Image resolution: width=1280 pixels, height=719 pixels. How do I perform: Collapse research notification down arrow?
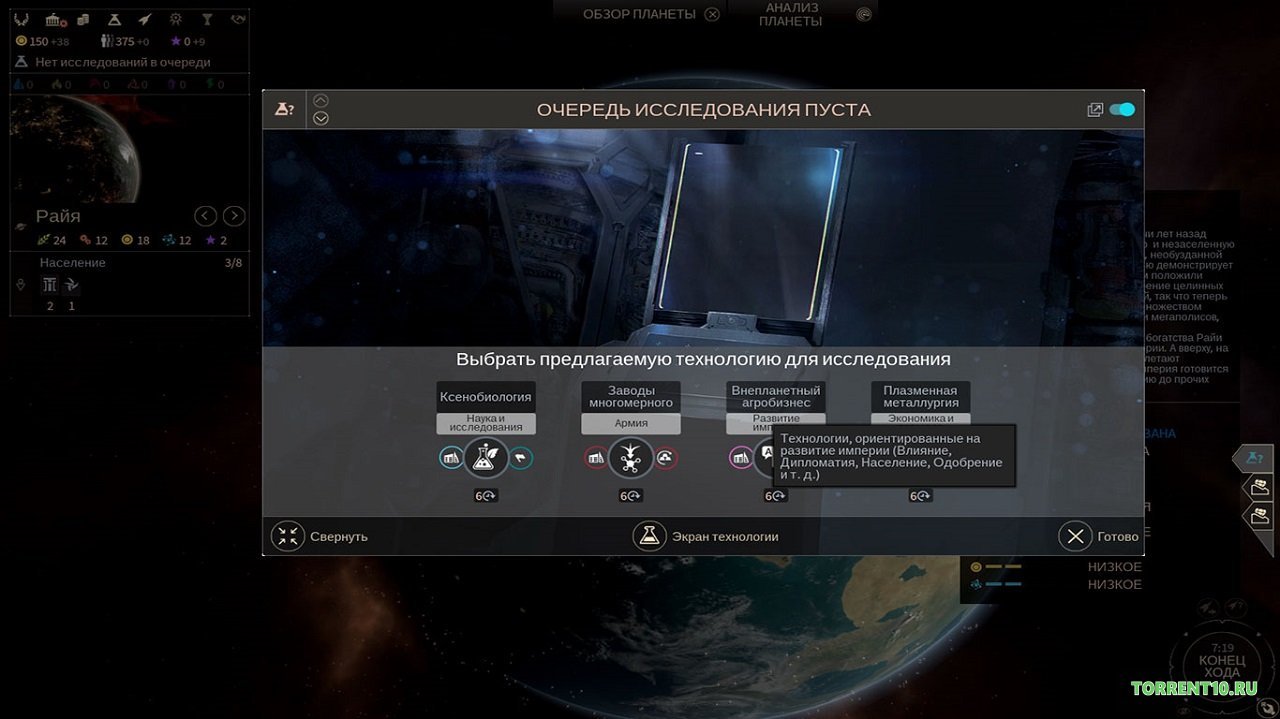(x=321, y=118)
